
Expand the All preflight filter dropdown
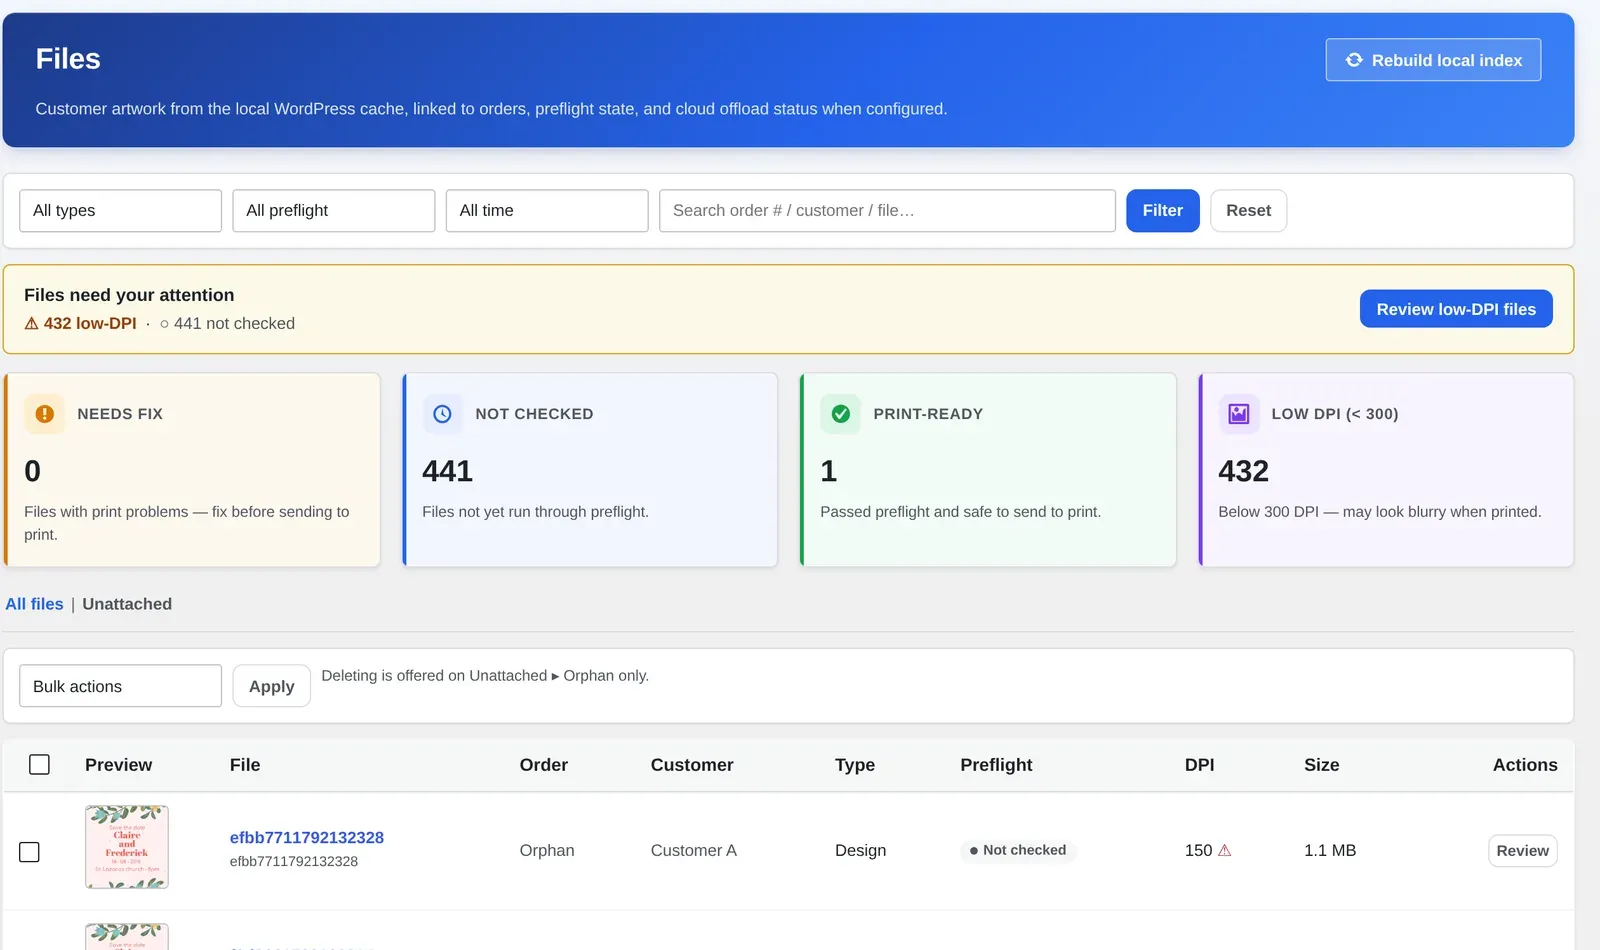[x=334, y=211]
